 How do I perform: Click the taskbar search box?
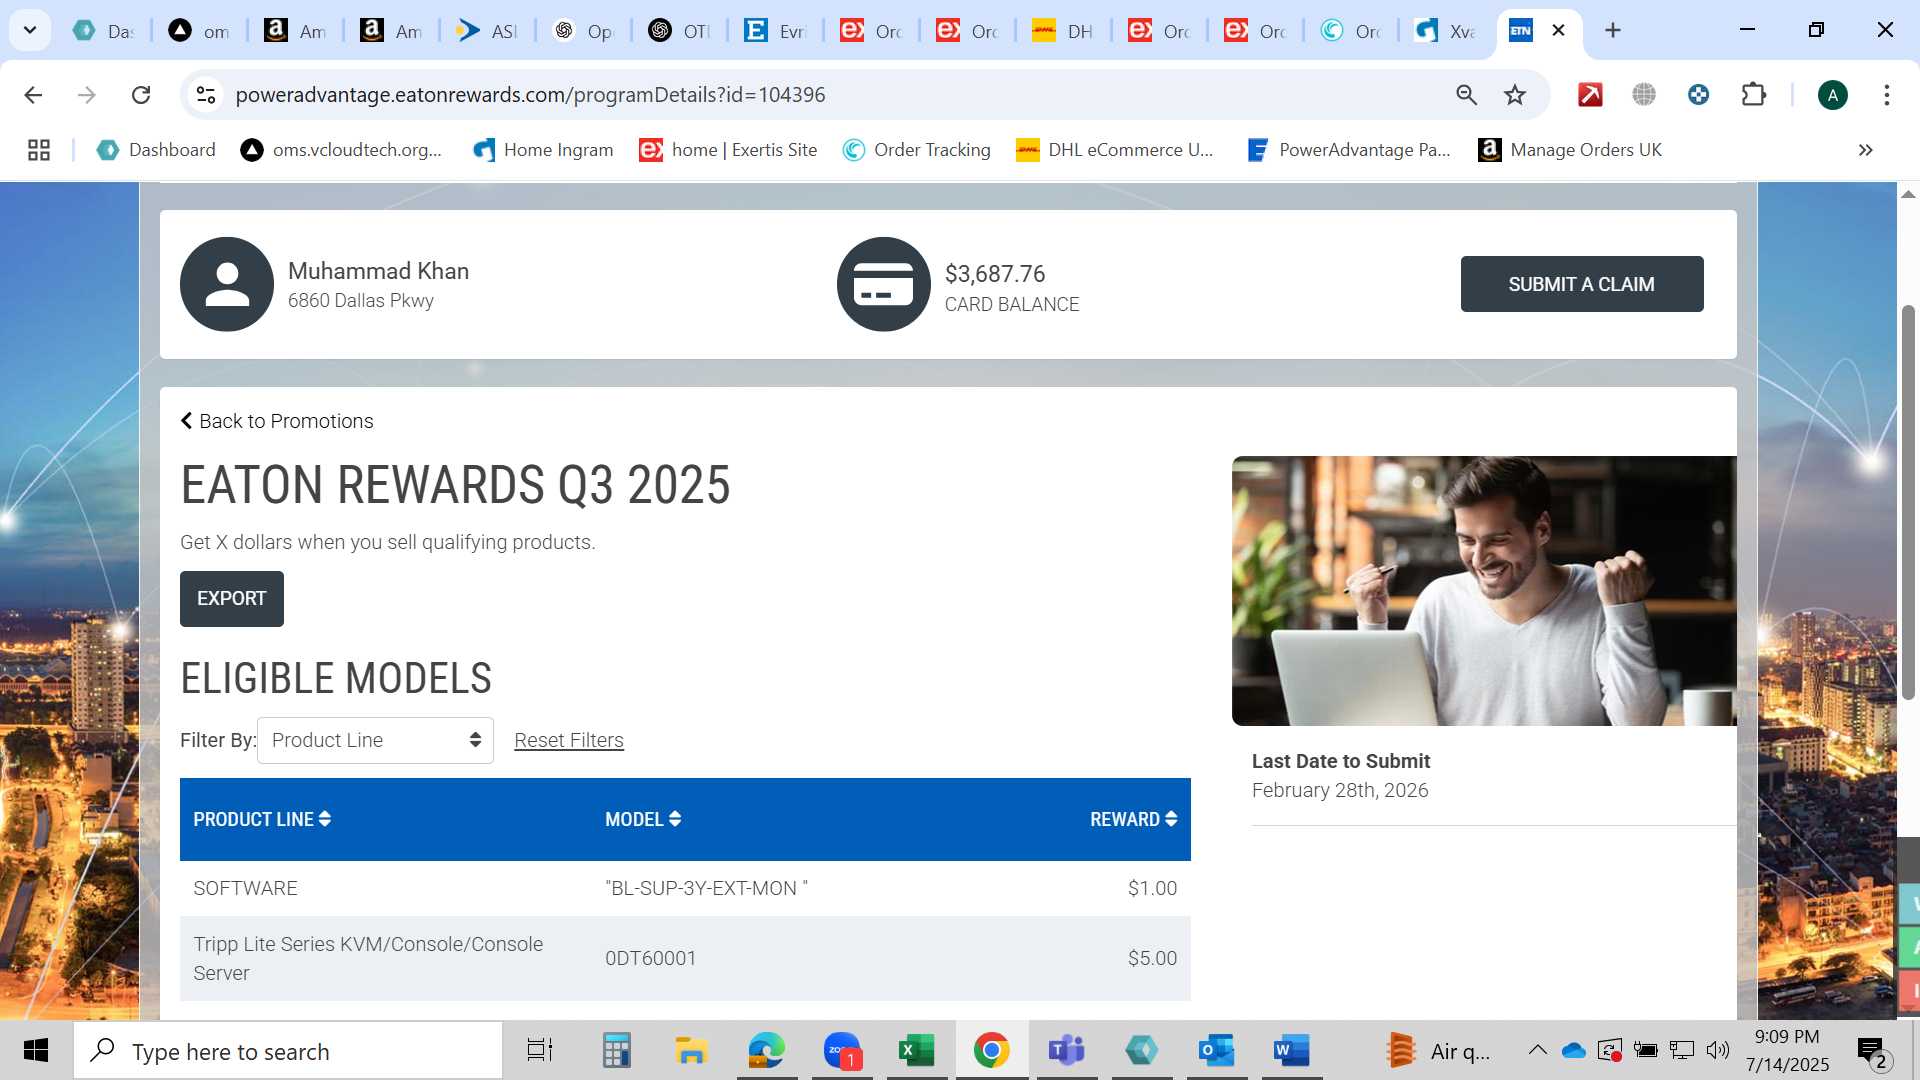(288, 1051)
